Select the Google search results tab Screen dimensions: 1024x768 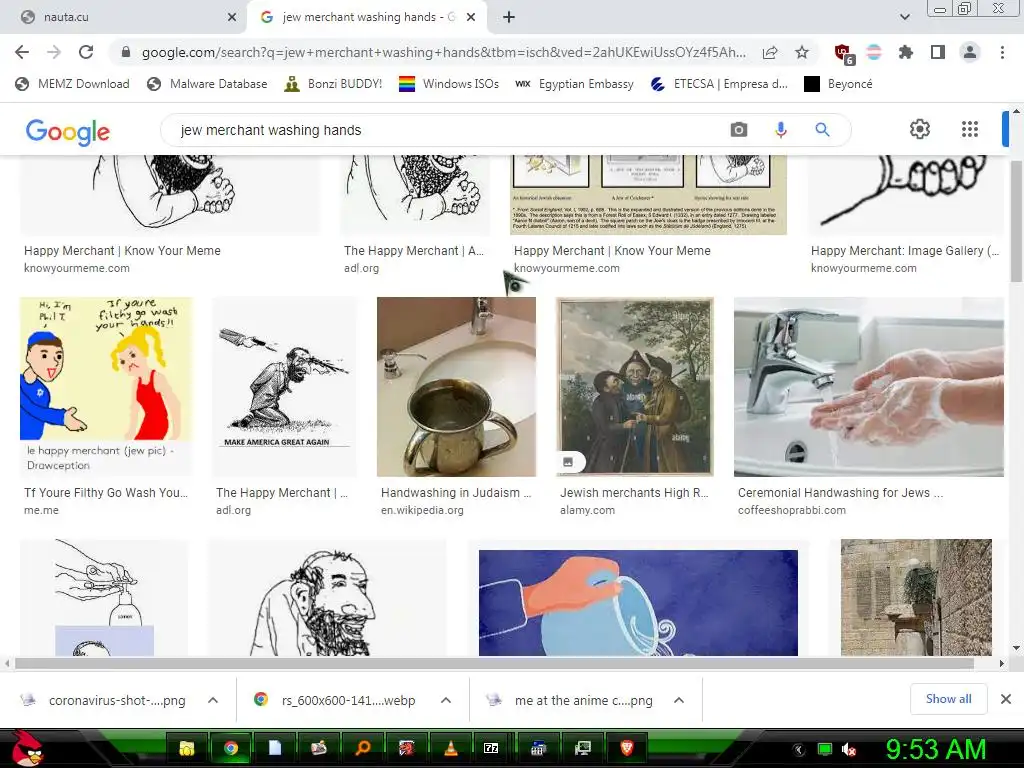(x=366, y=17)
